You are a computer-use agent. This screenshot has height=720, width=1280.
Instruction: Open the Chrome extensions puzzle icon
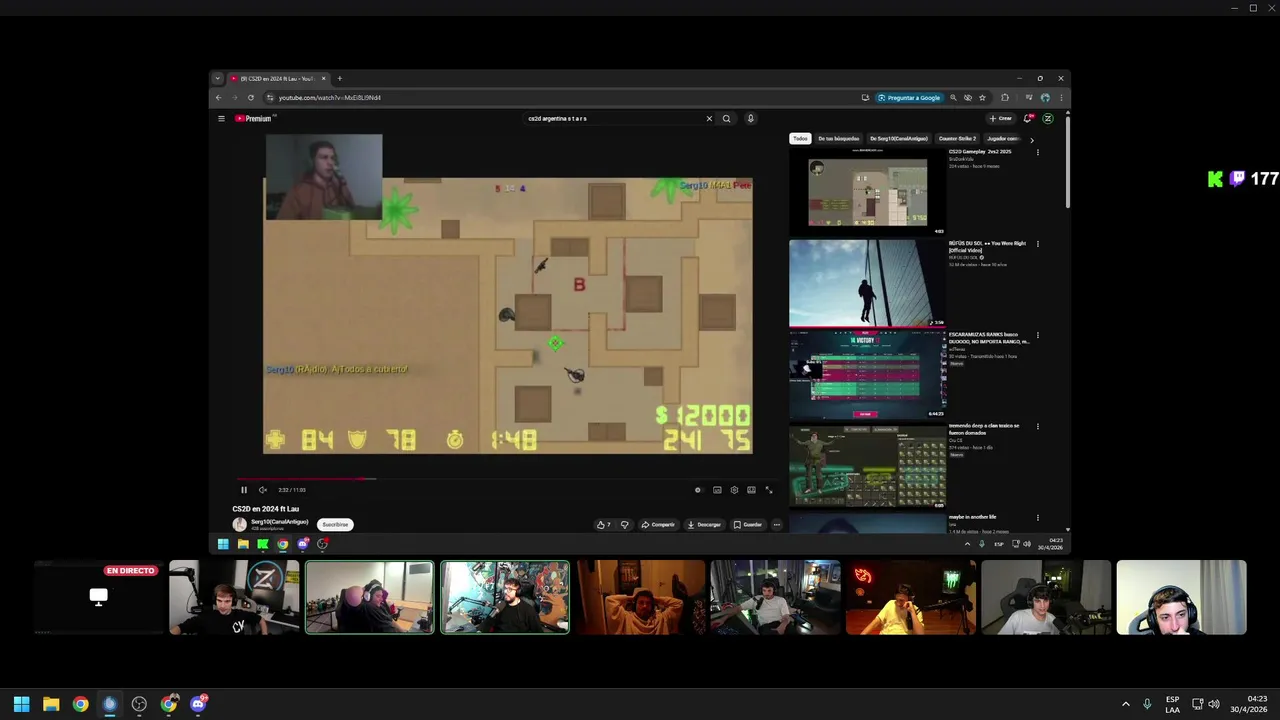pyautogui.click(x=1004, y=98)
